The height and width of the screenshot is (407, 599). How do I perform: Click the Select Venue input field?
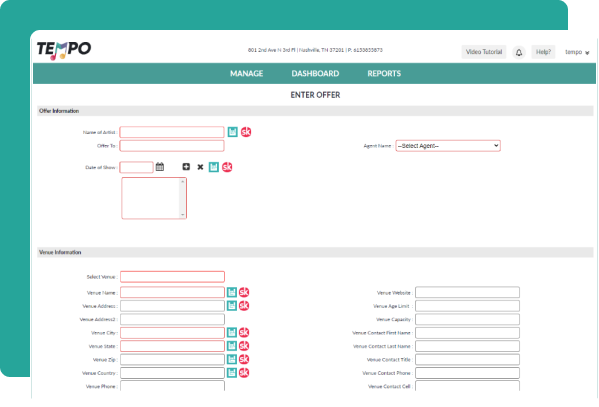tap(172, 277)
